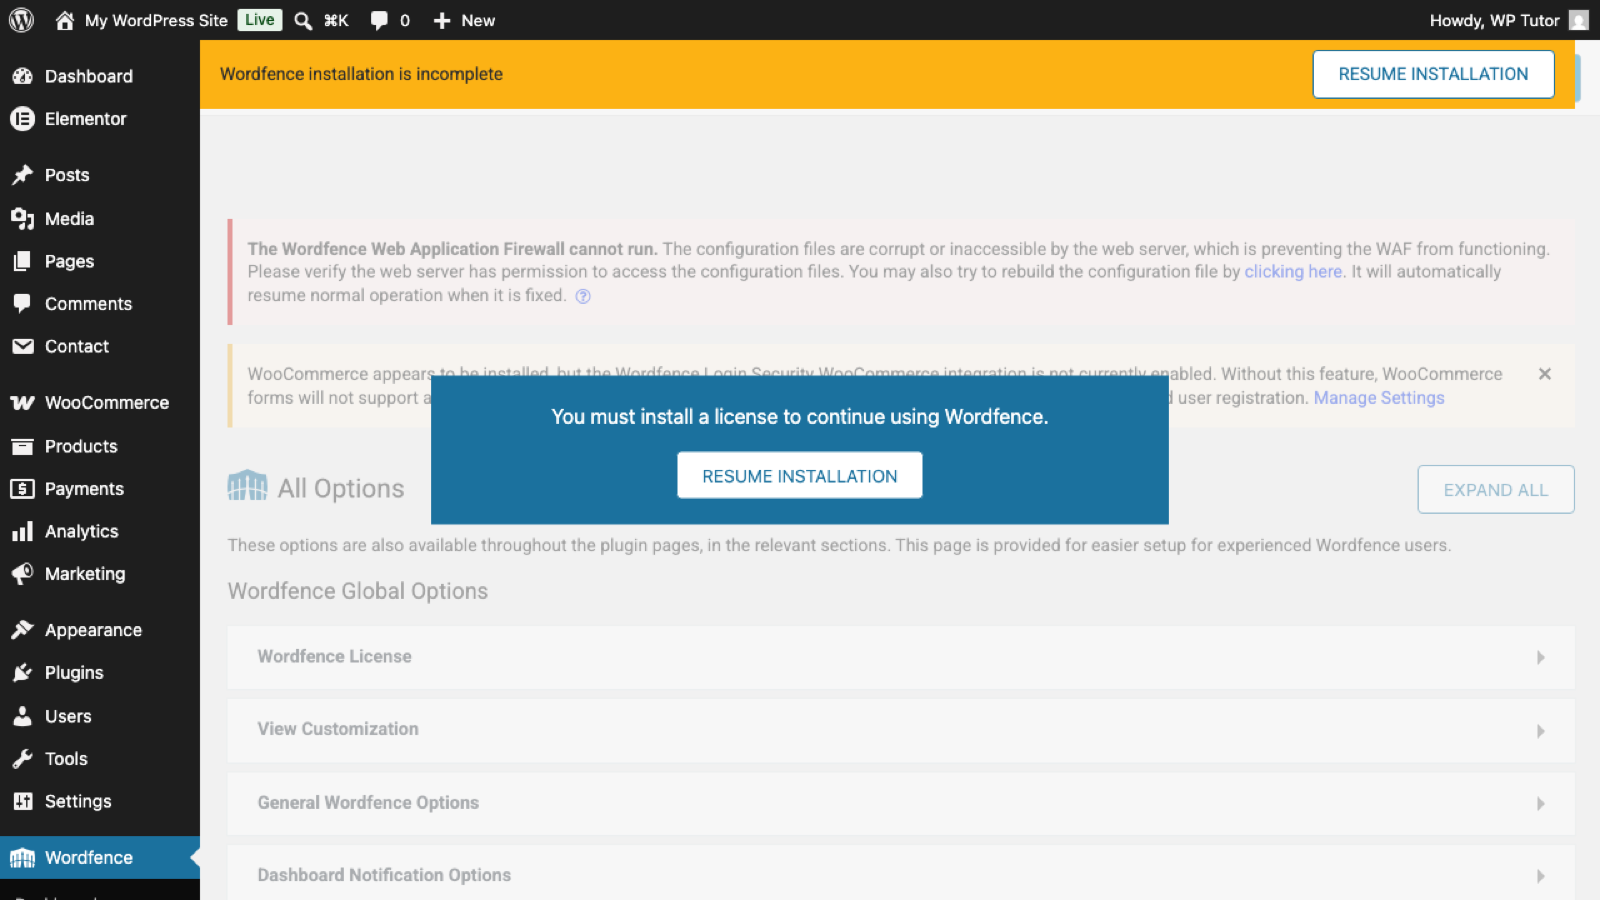This screenshot has width=1600, height=900.
Task: Open the Posts menu item label
Action: (x=67, y=175)
